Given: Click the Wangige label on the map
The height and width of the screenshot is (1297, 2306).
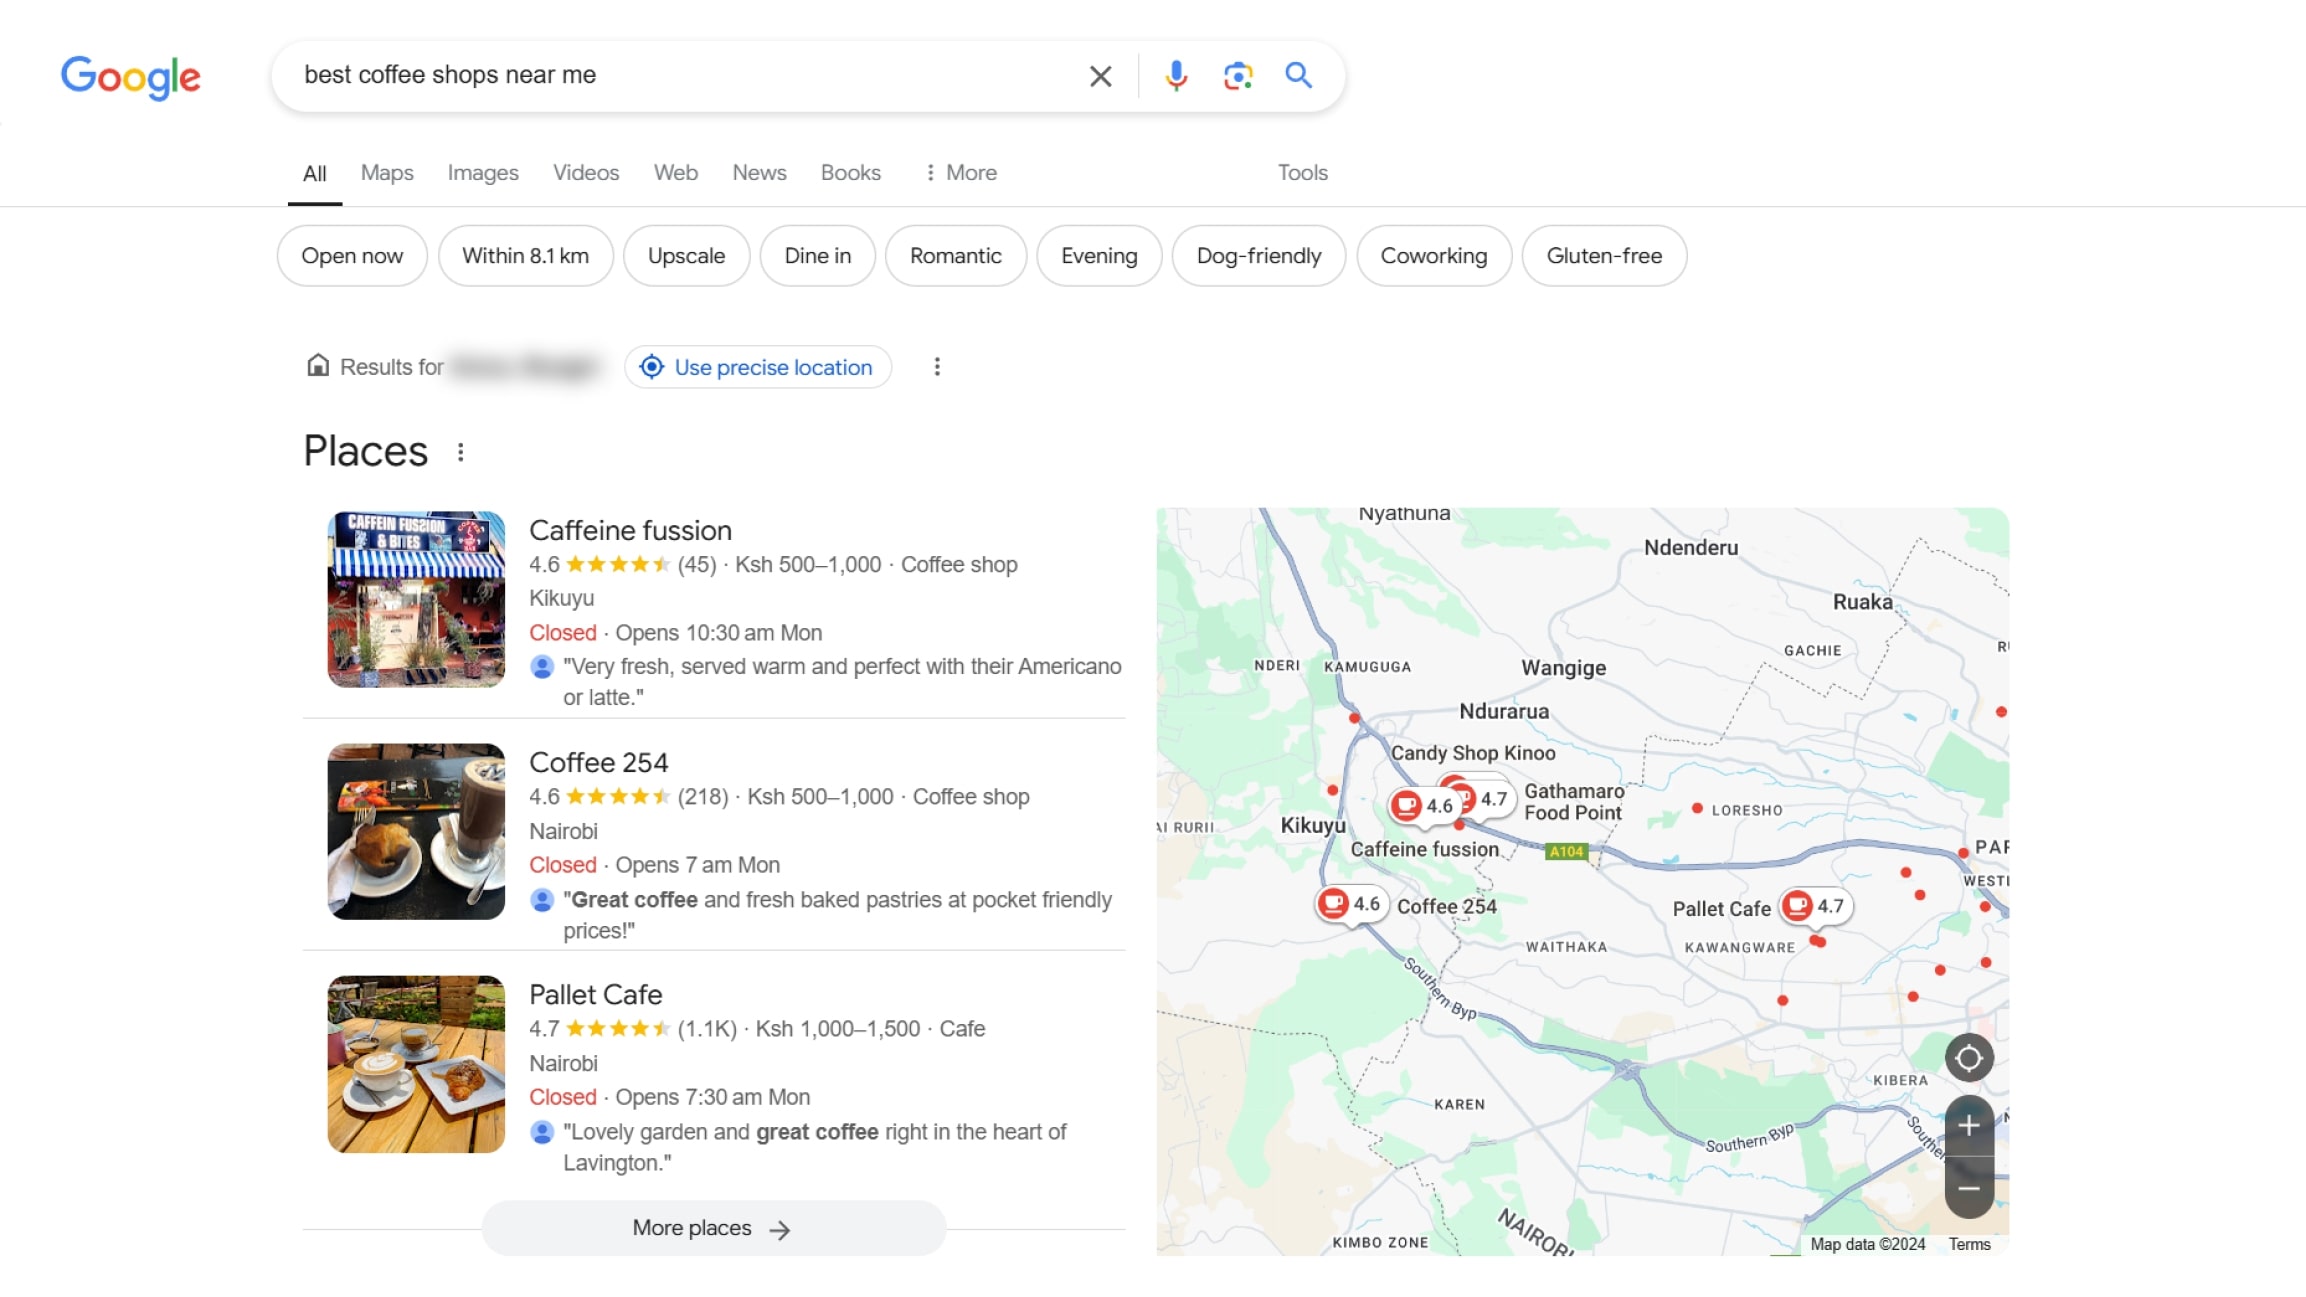Looking at the screenshot, I should 1563,668.
